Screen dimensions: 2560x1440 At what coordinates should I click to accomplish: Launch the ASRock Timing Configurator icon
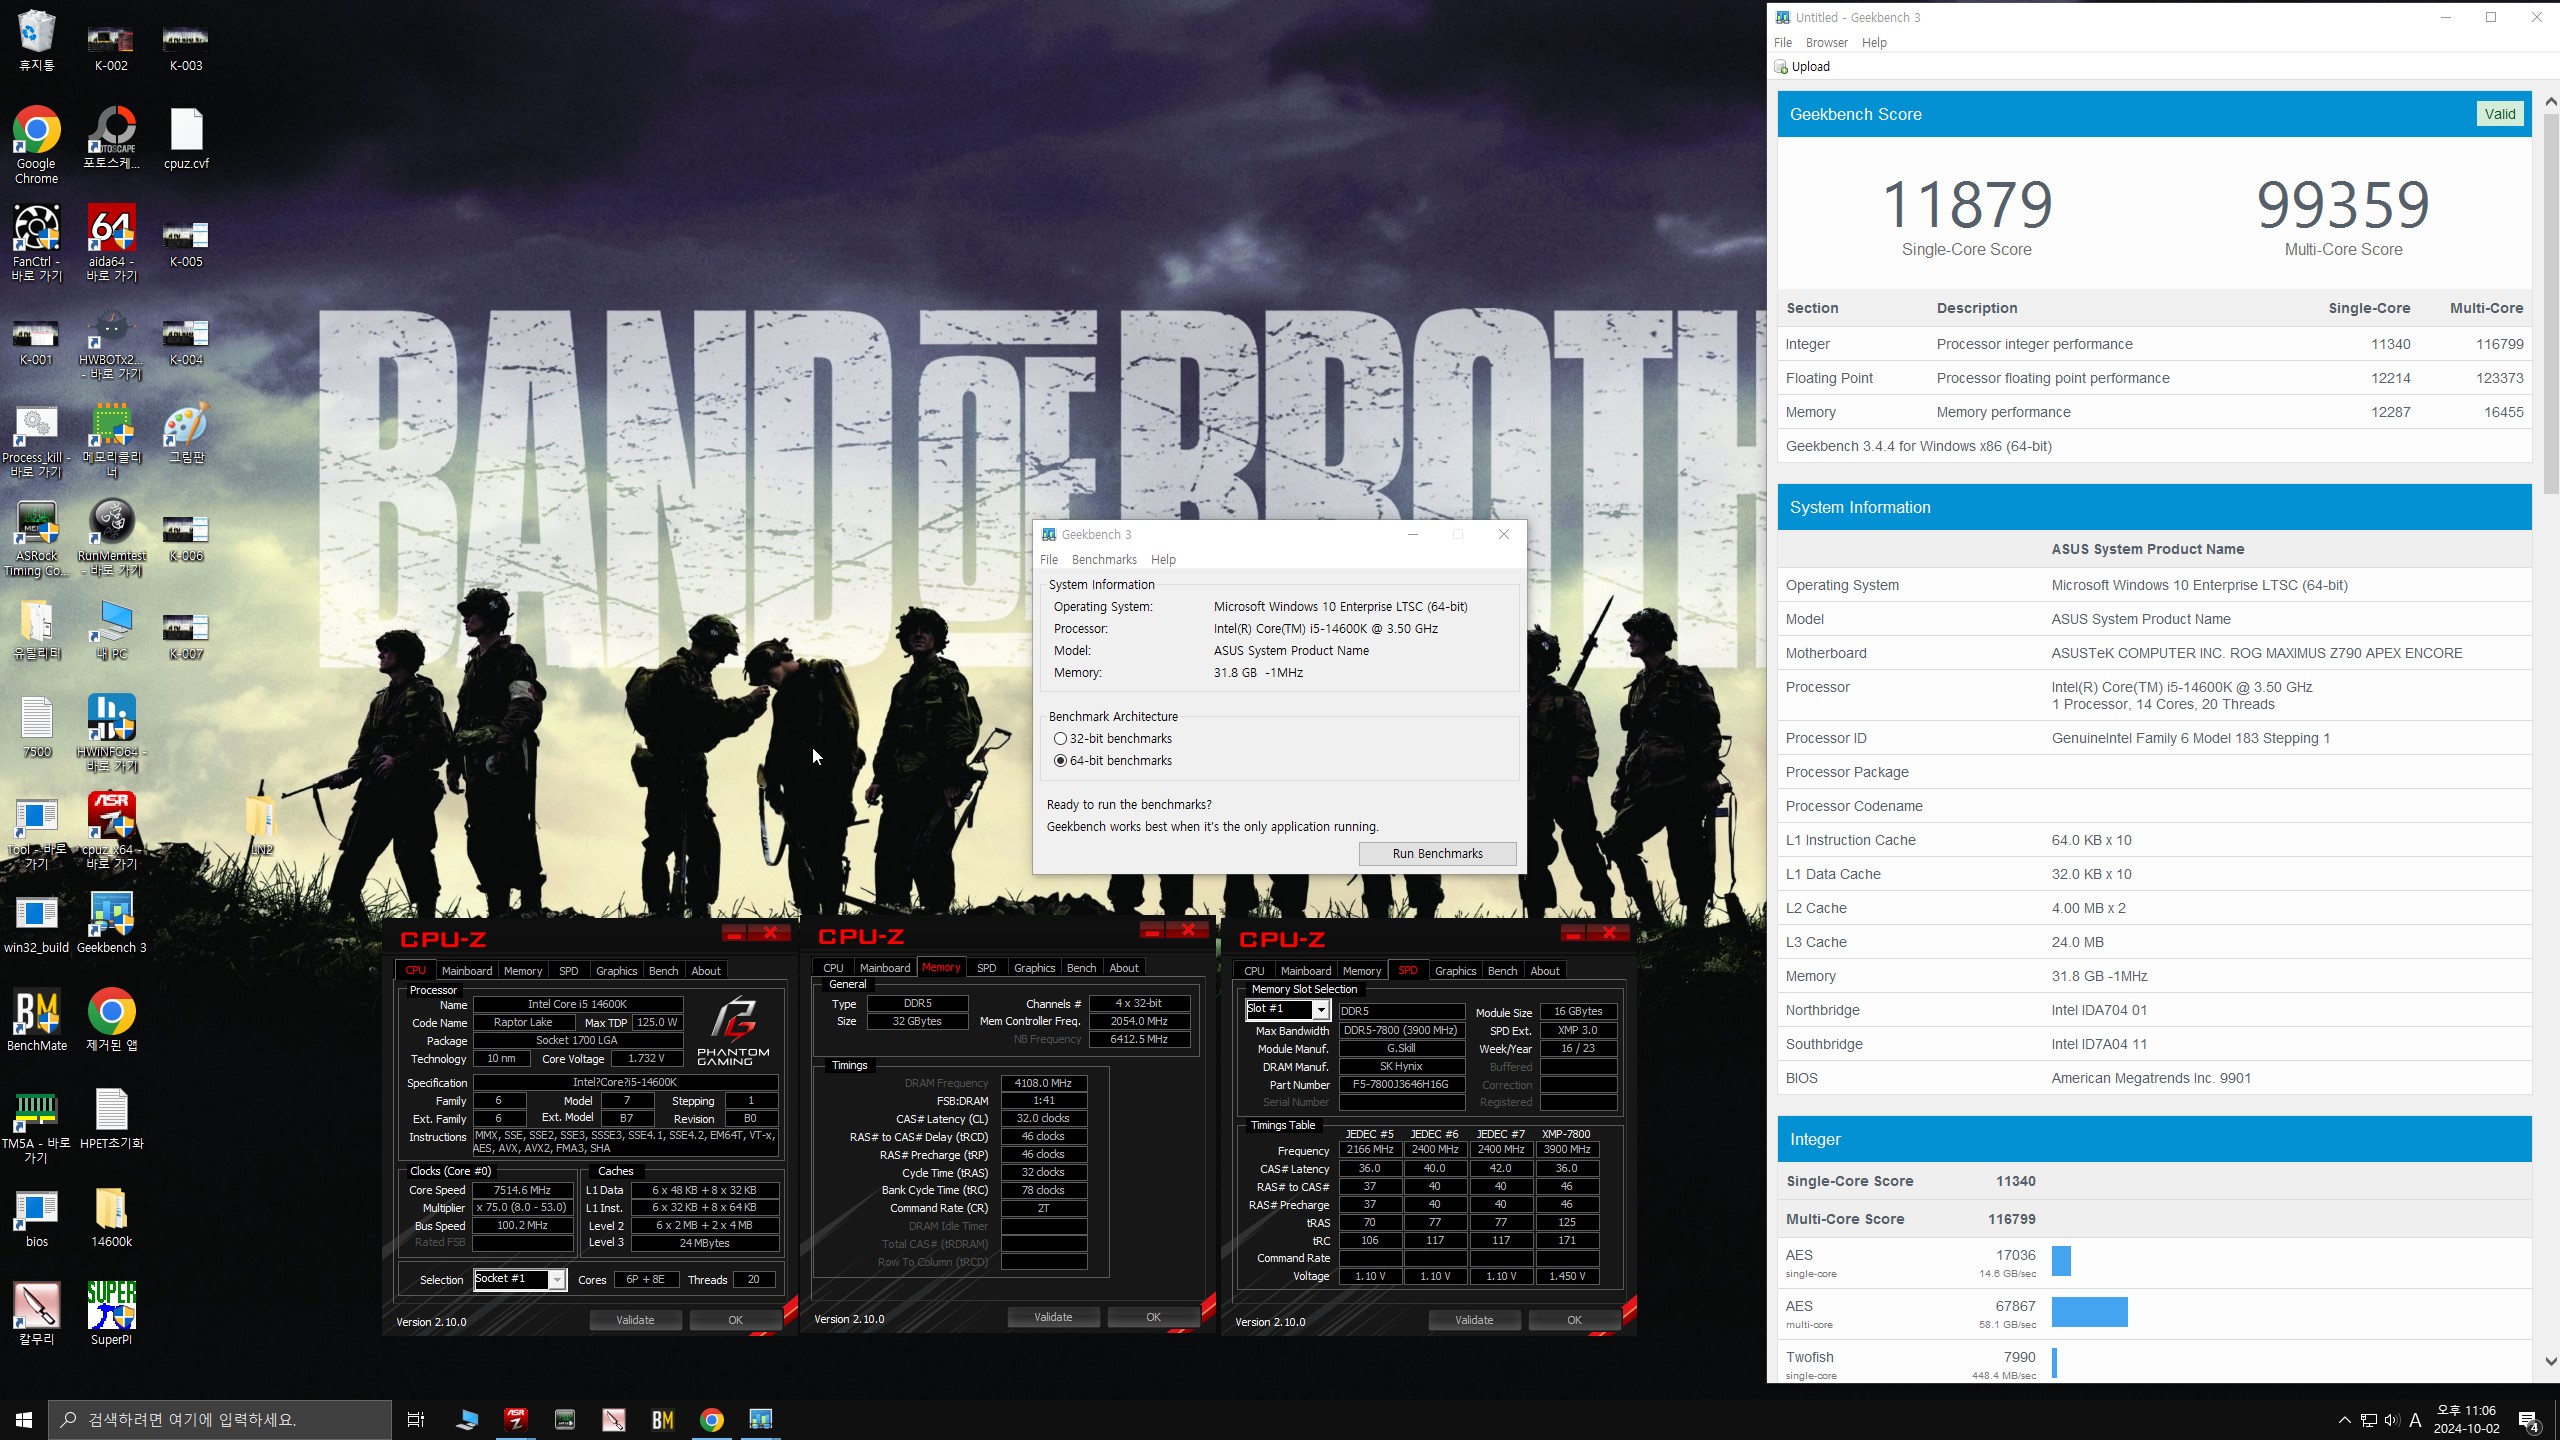(x=36, y=537)
